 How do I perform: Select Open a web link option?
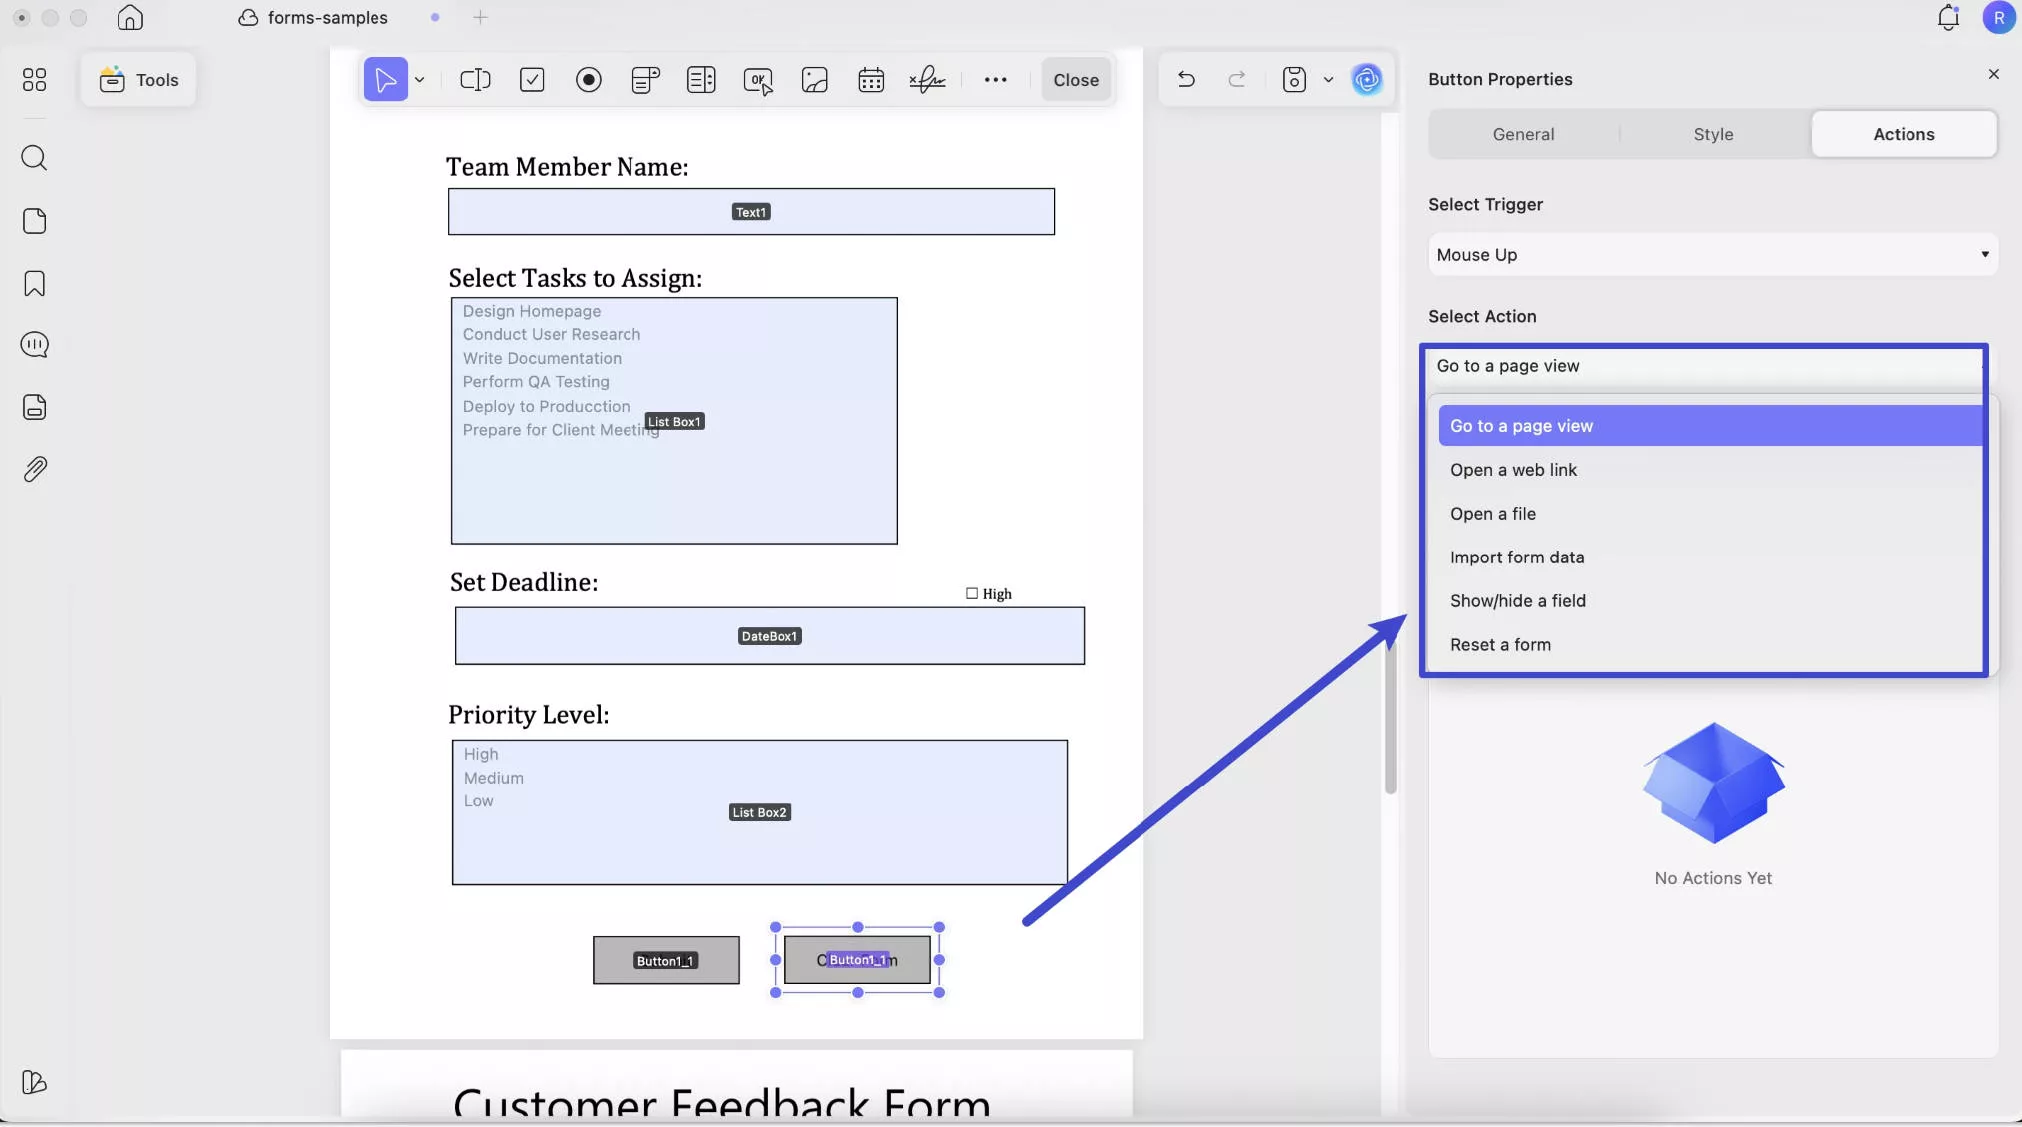[1710, 470]
